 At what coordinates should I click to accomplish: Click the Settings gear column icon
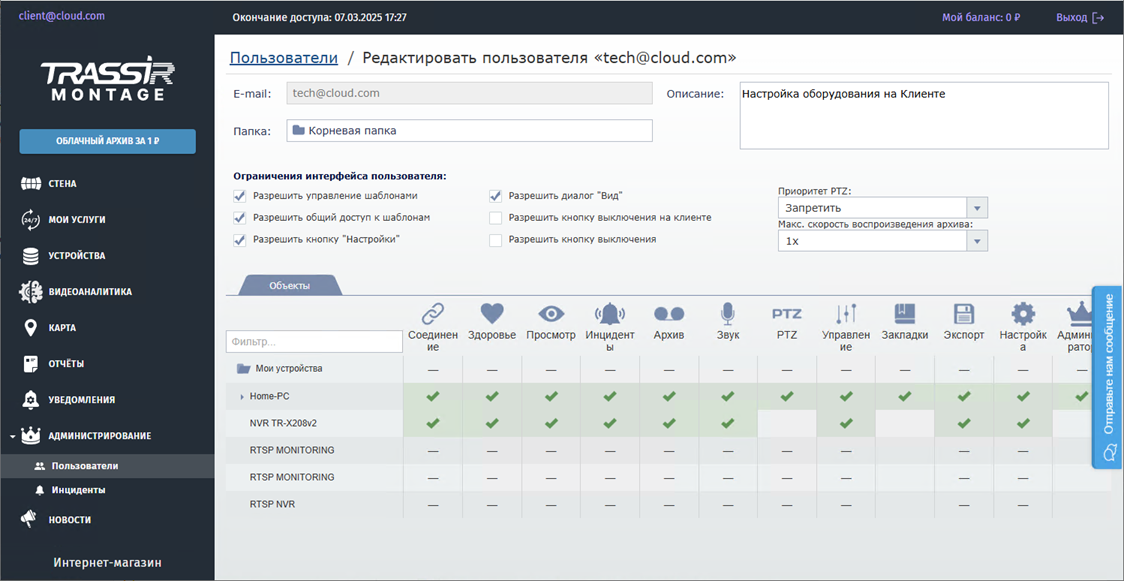1023,313
